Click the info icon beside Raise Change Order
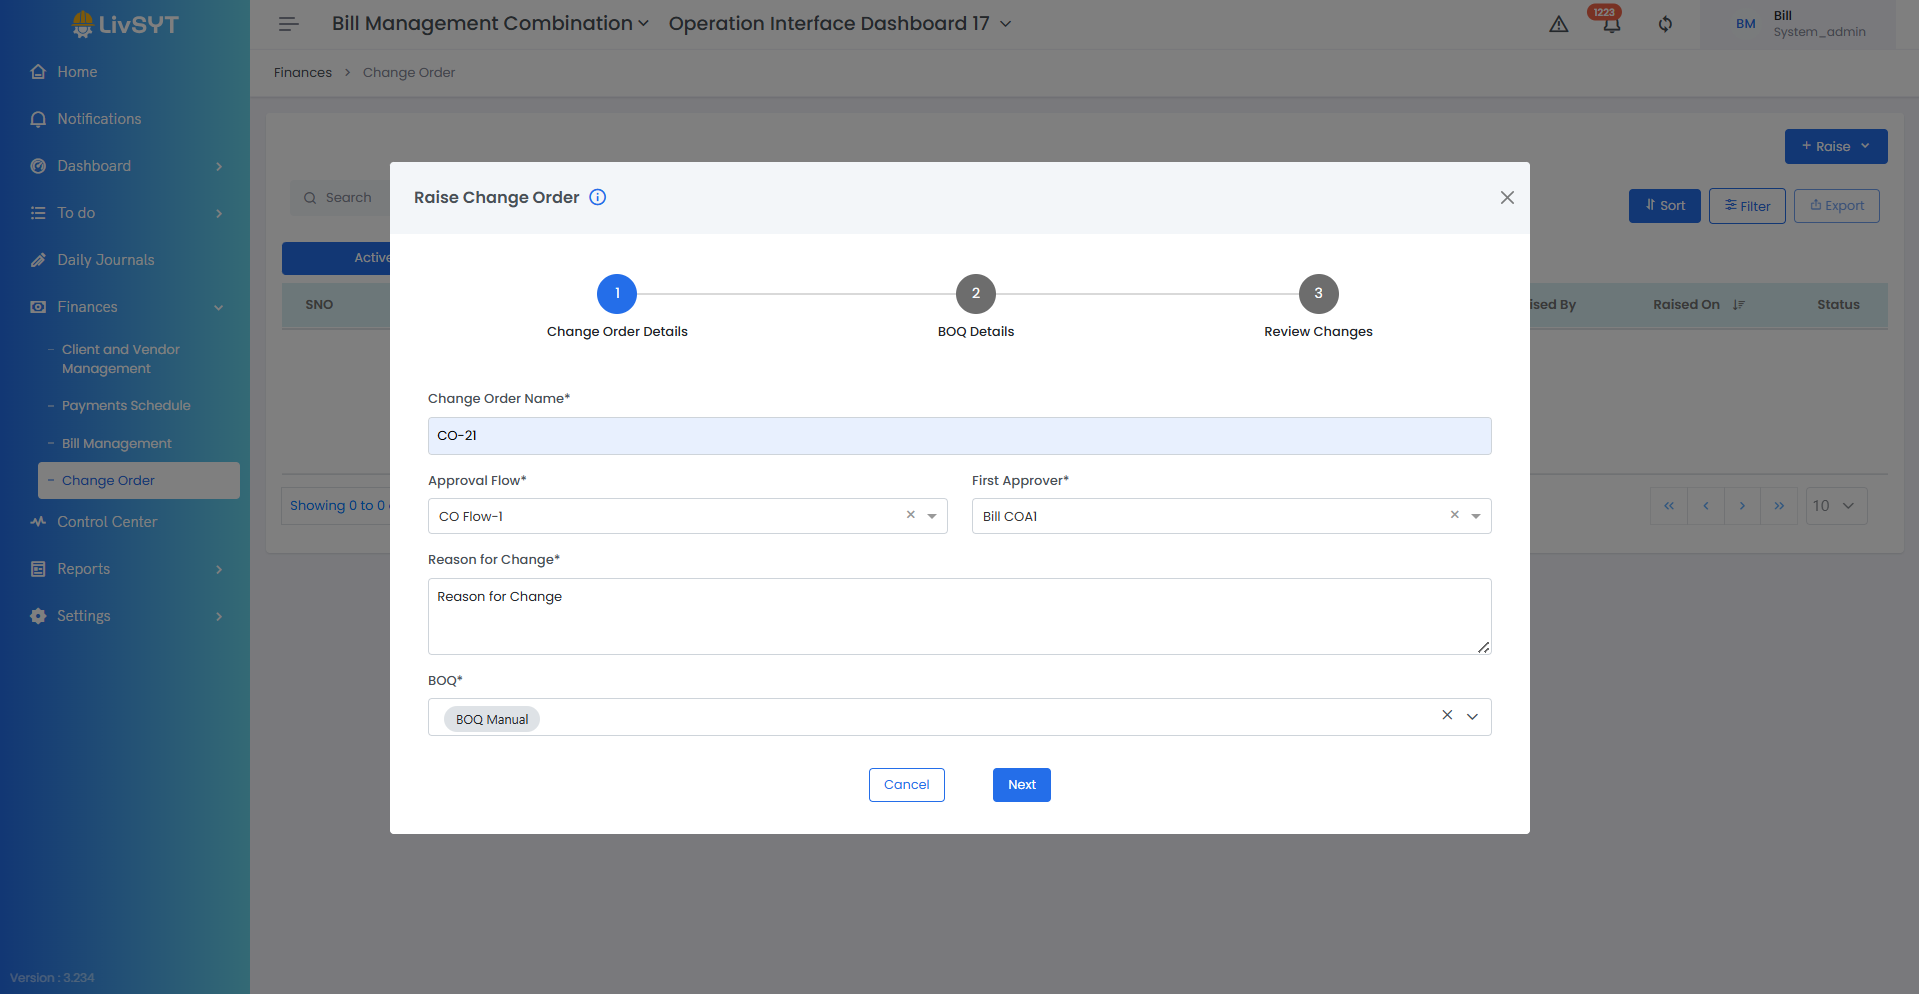This screenshot has height=994, width=1919. [x=597, y=197]
